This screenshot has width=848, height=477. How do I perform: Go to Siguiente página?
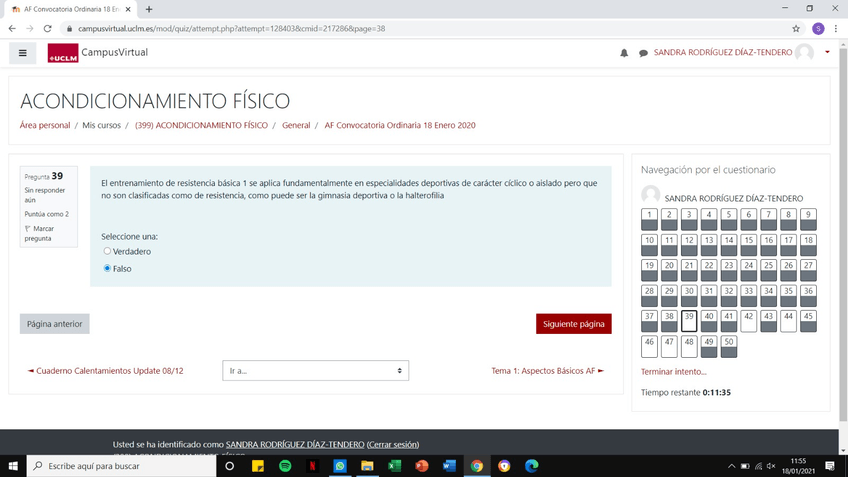pos(573,324)
